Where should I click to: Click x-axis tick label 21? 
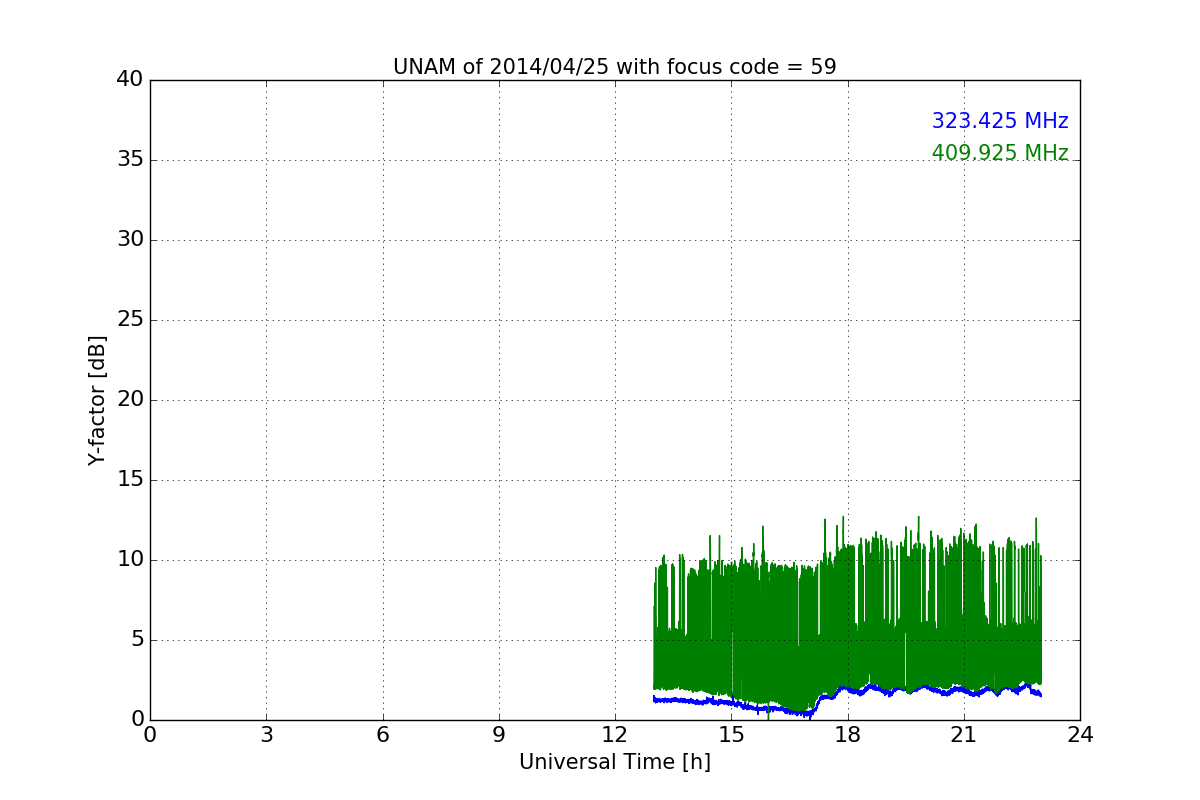(x=964, y=735)
